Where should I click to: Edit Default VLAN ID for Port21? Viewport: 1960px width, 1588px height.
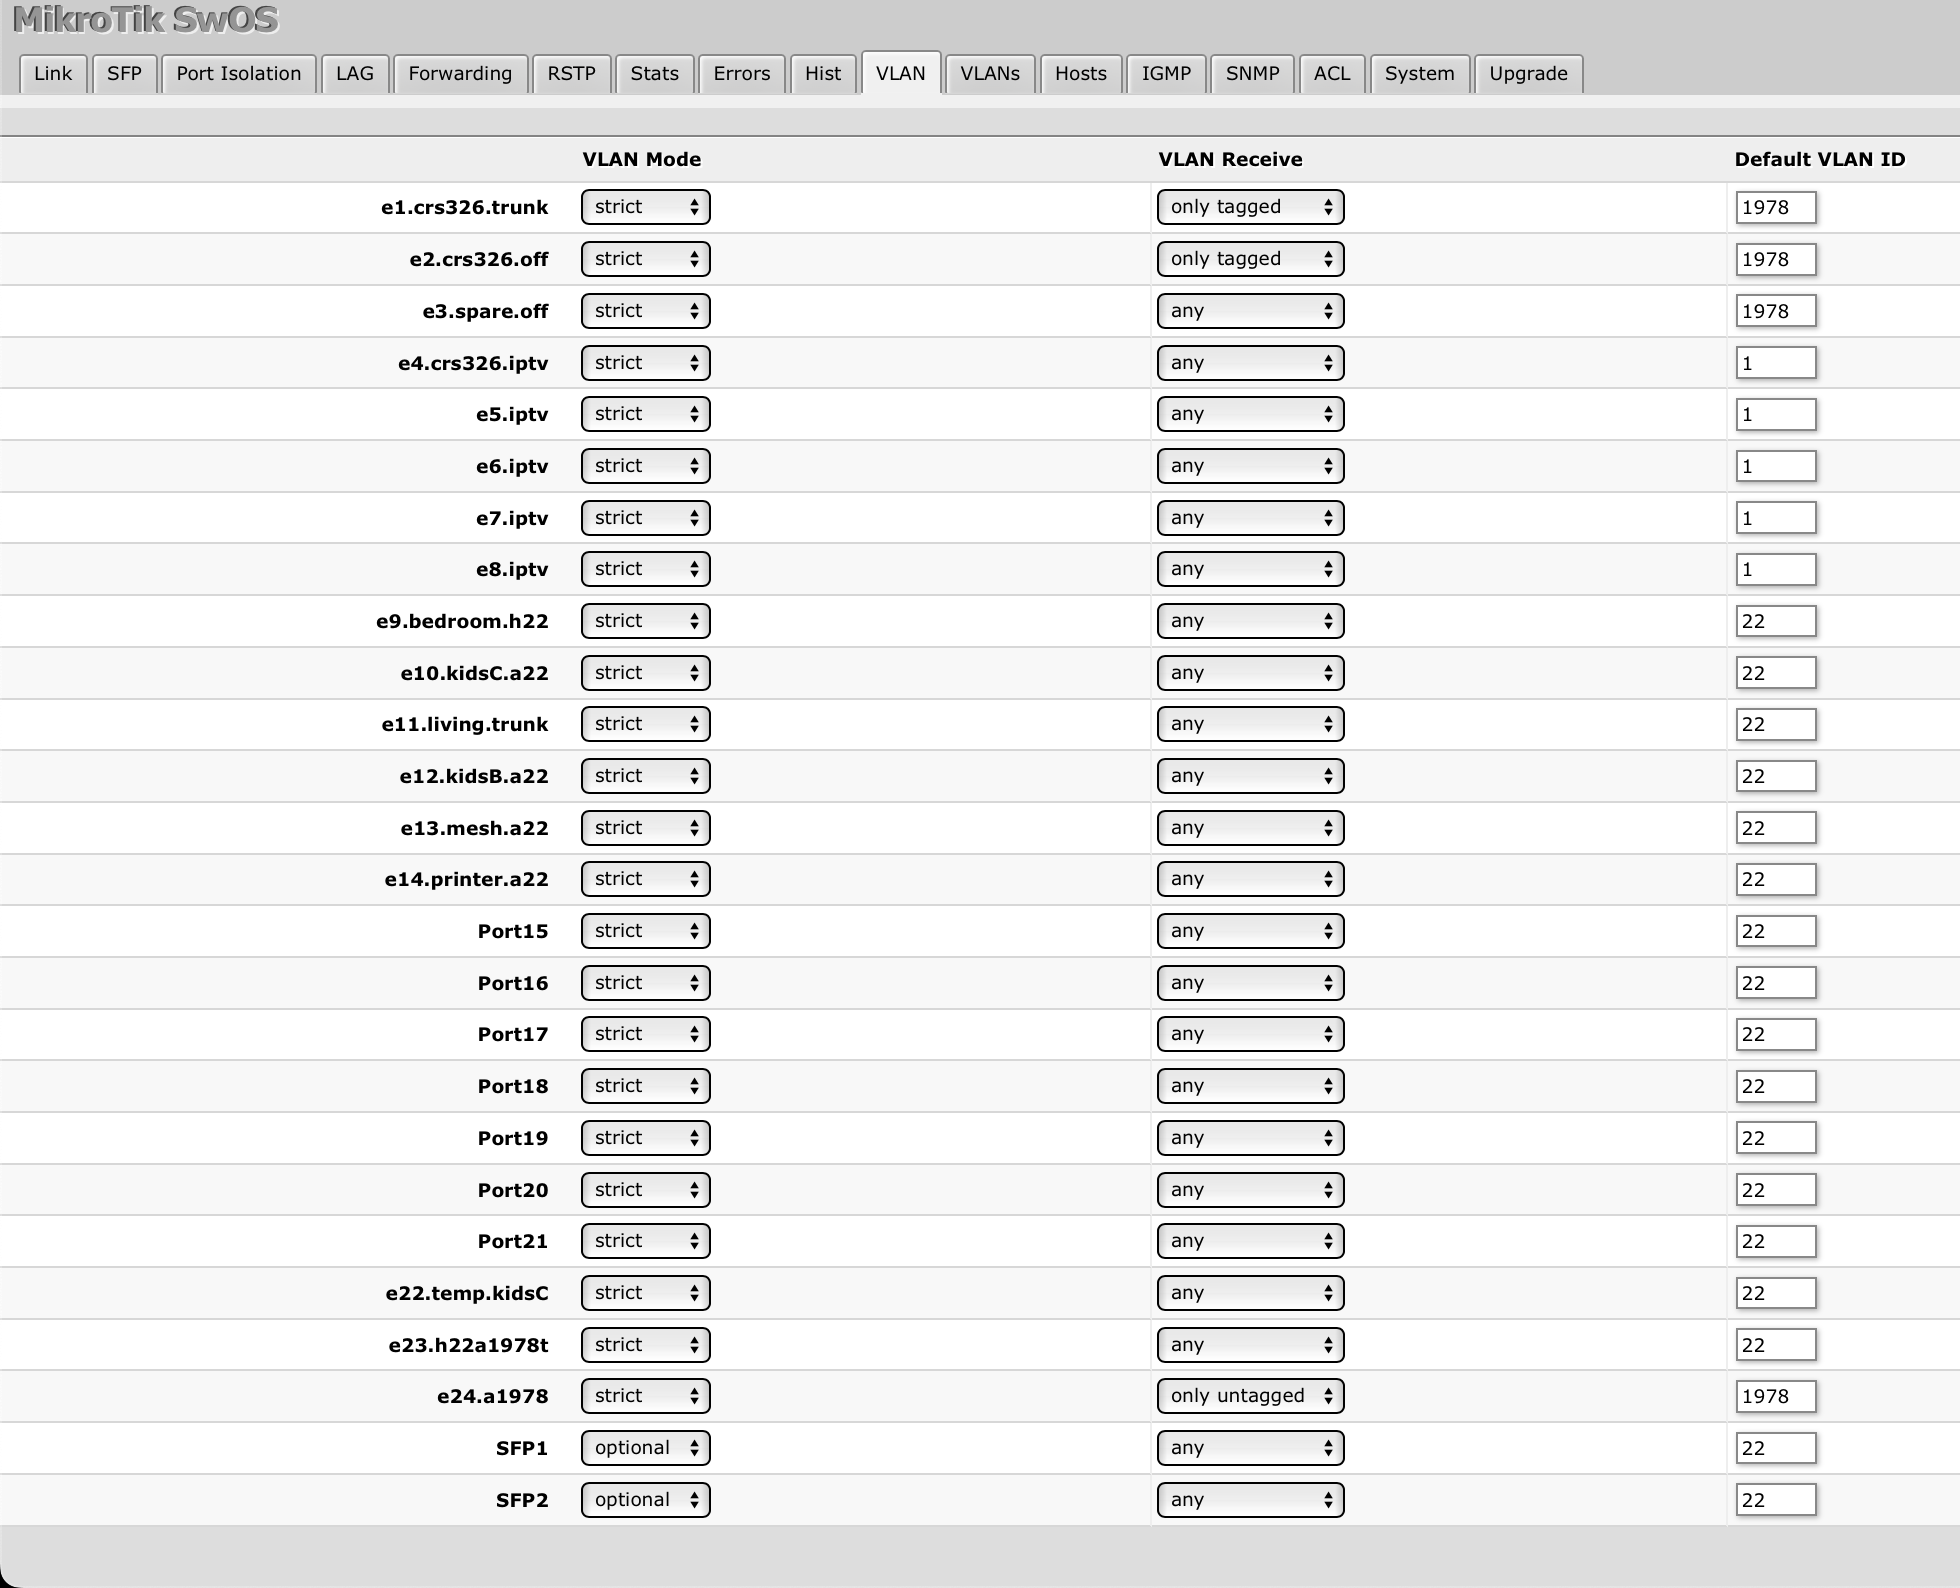click(x=1775, y=1241)
